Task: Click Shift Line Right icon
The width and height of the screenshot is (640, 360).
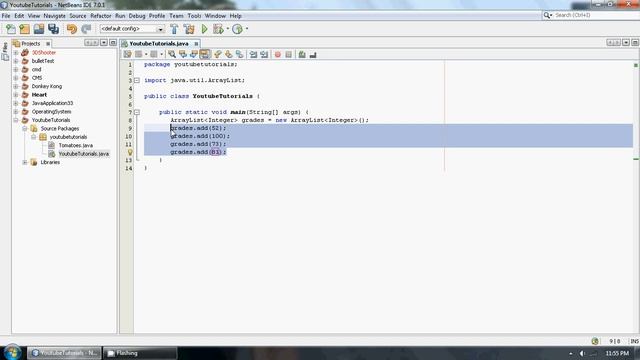Action: 264,54
